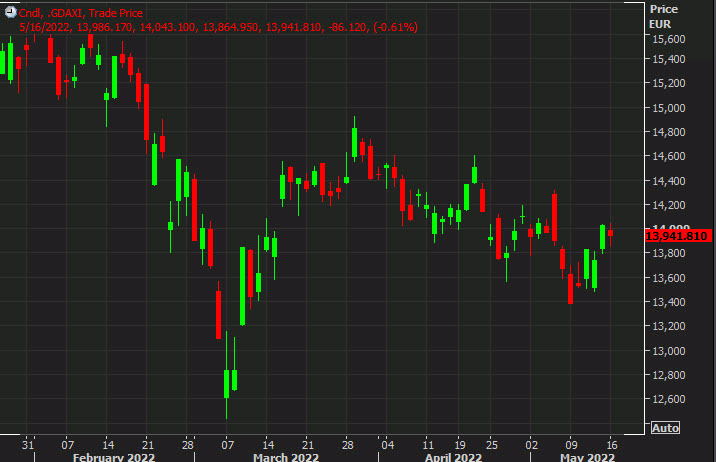Click the 31 date tick on time axis
716x462 pixels.
[28, 445]
